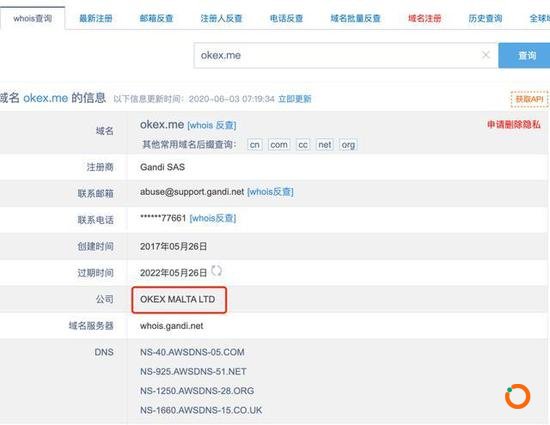Open whois 反查 link next to domain
The width and height of the screenshot is (550, 425).
pos(212,125)
